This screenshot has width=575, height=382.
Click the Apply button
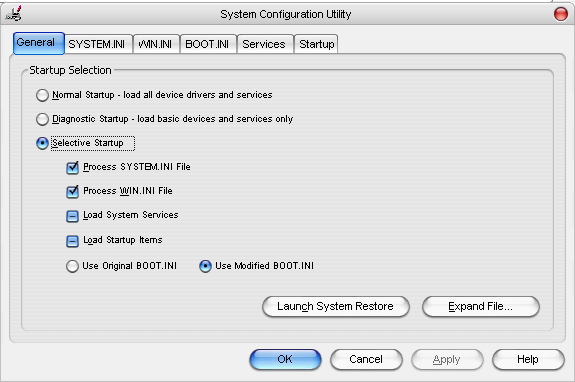(x=447, y=359)
